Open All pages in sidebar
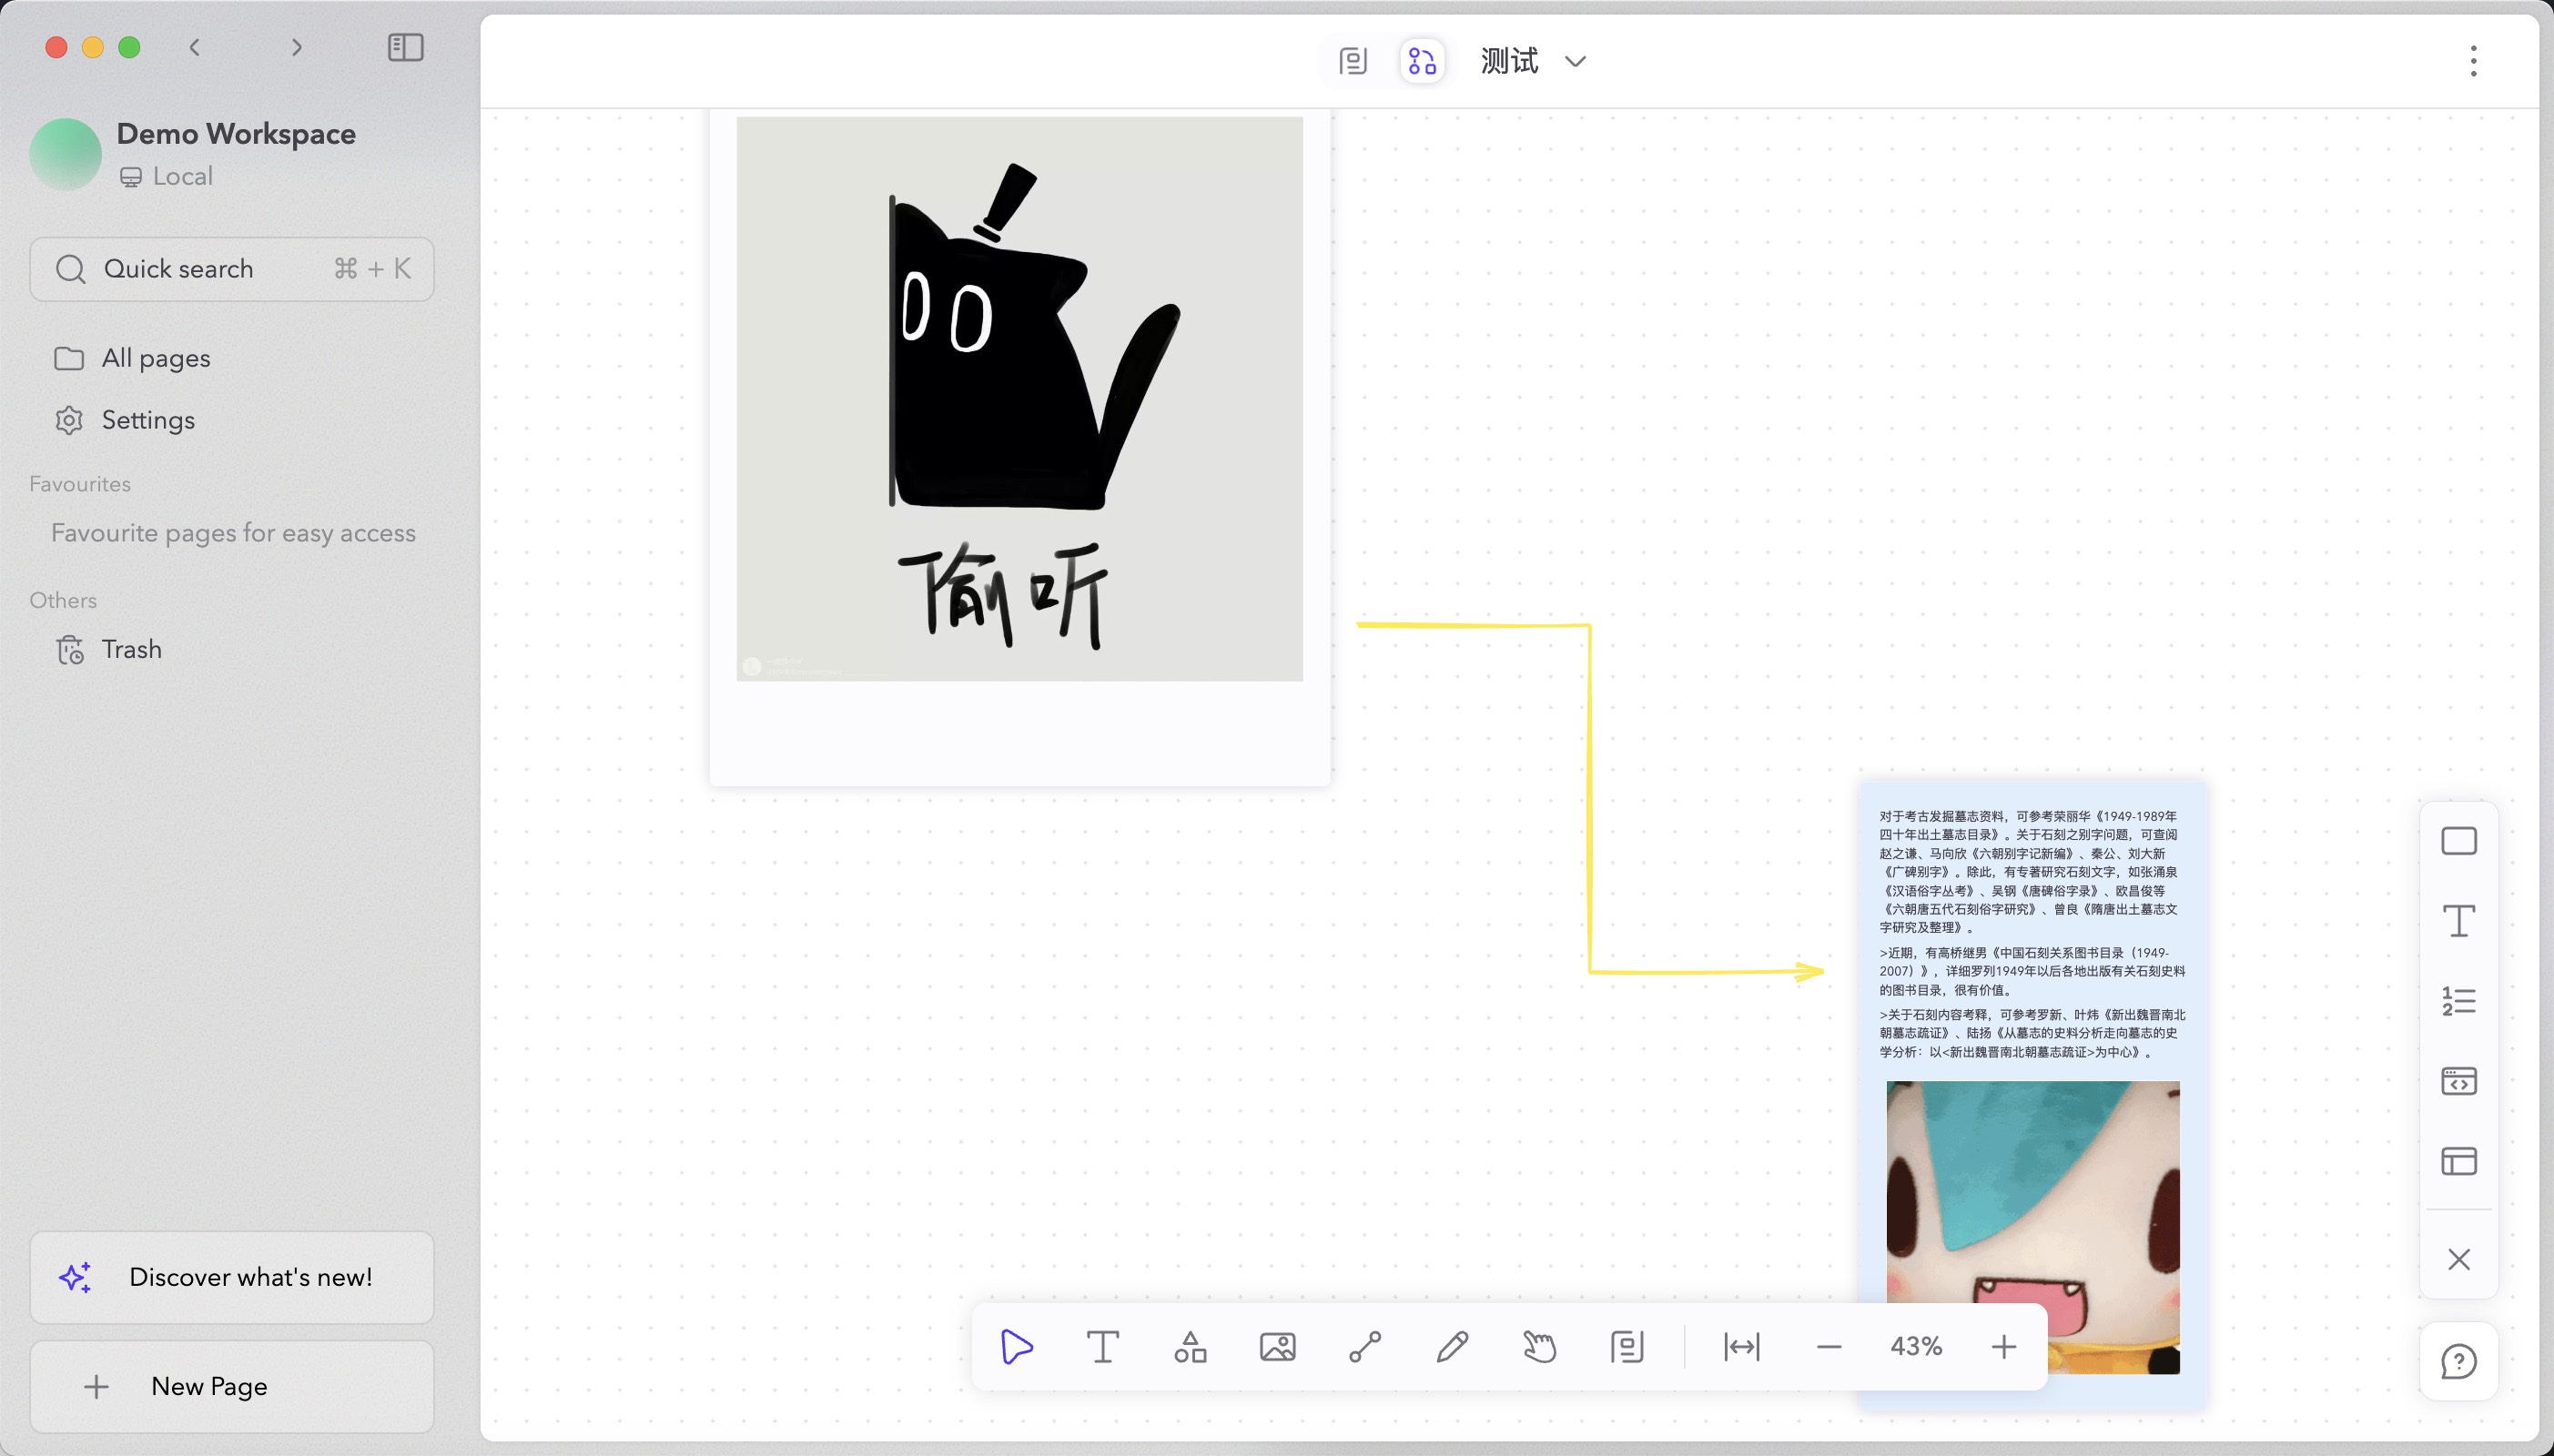 pos(156,358)
